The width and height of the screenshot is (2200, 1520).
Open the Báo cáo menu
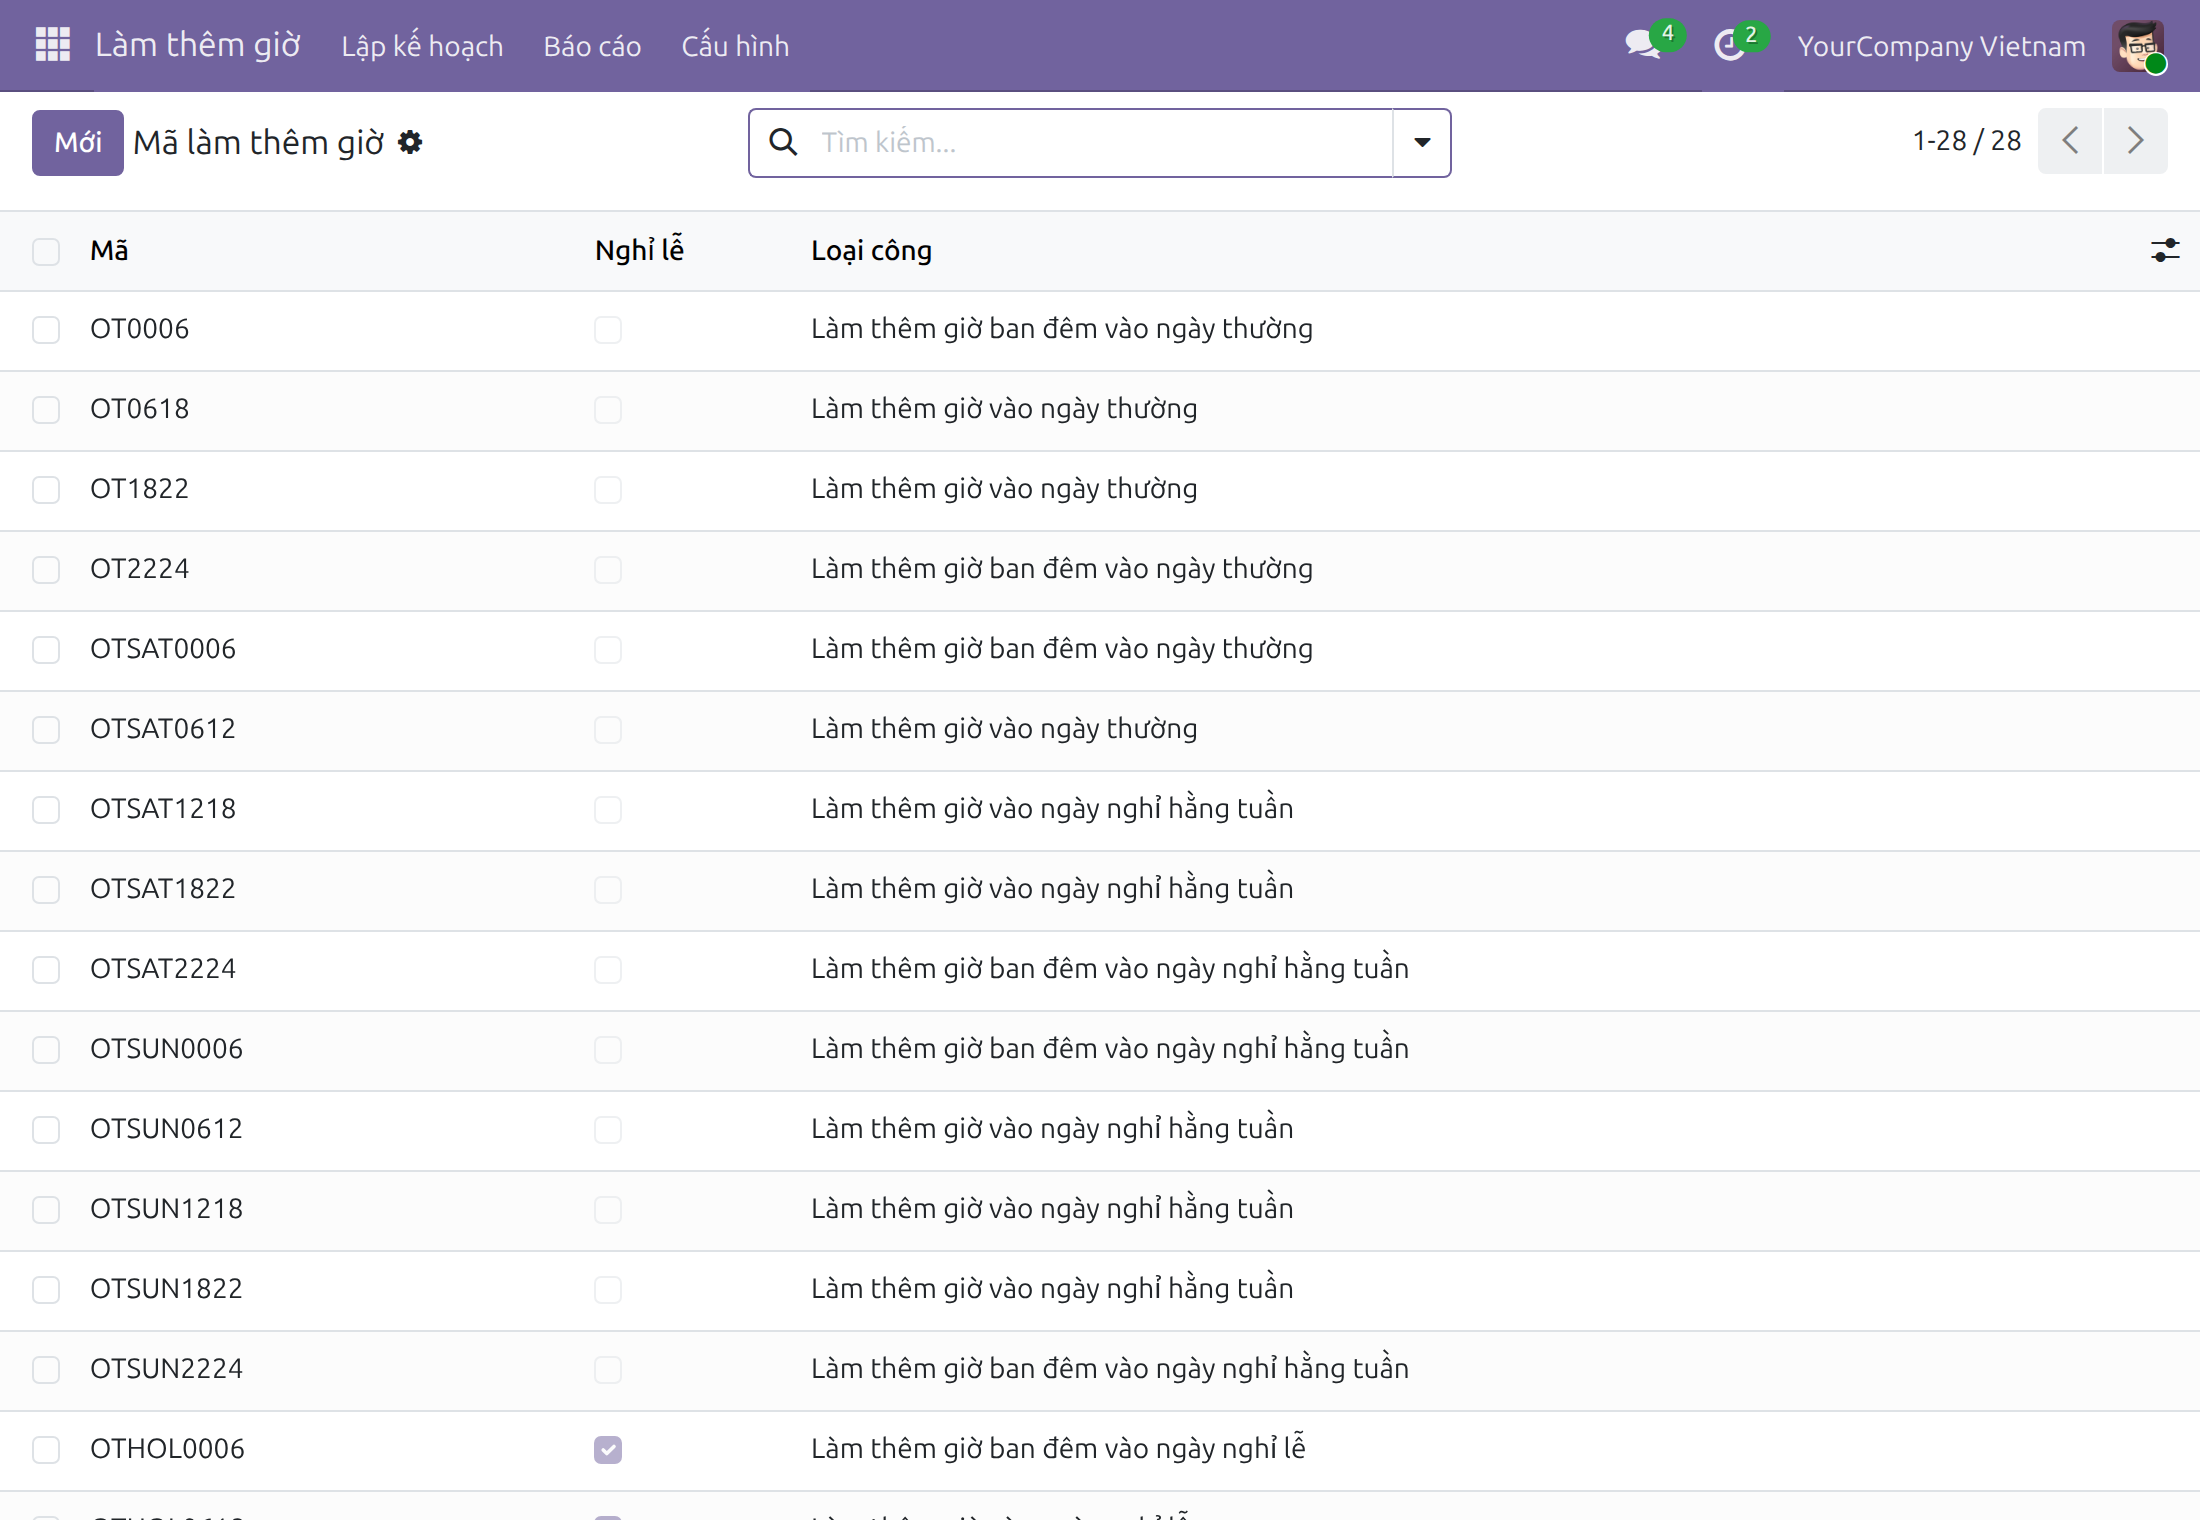coord(592,46)
